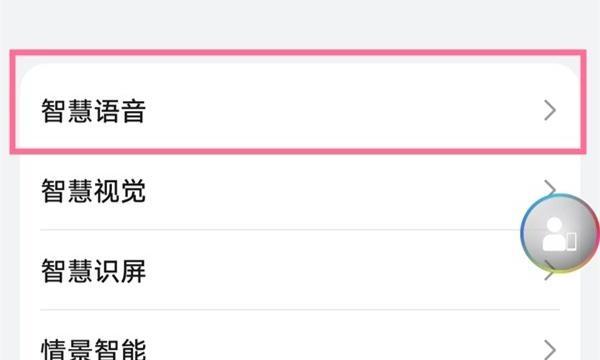Open the 智慧视觉 menu item
The image size is (600, 360).
pyautogui.click(x=300, y=190)
